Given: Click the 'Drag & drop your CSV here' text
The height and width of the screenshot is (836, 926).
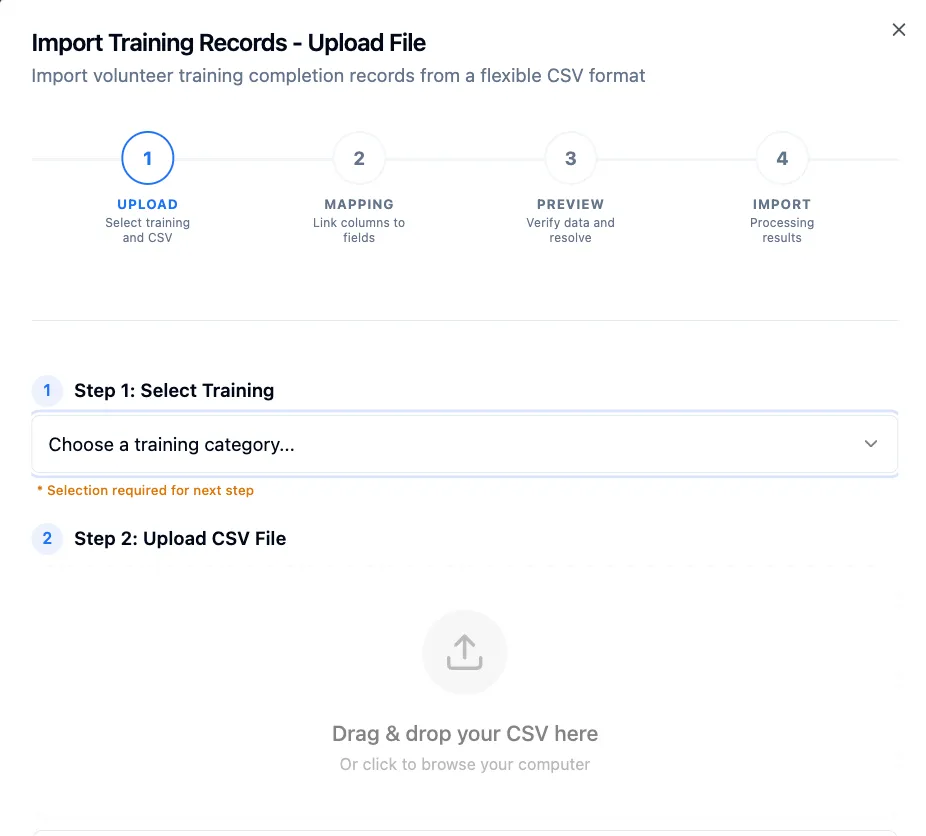Looking at the screenshot, I should (464, 734).
